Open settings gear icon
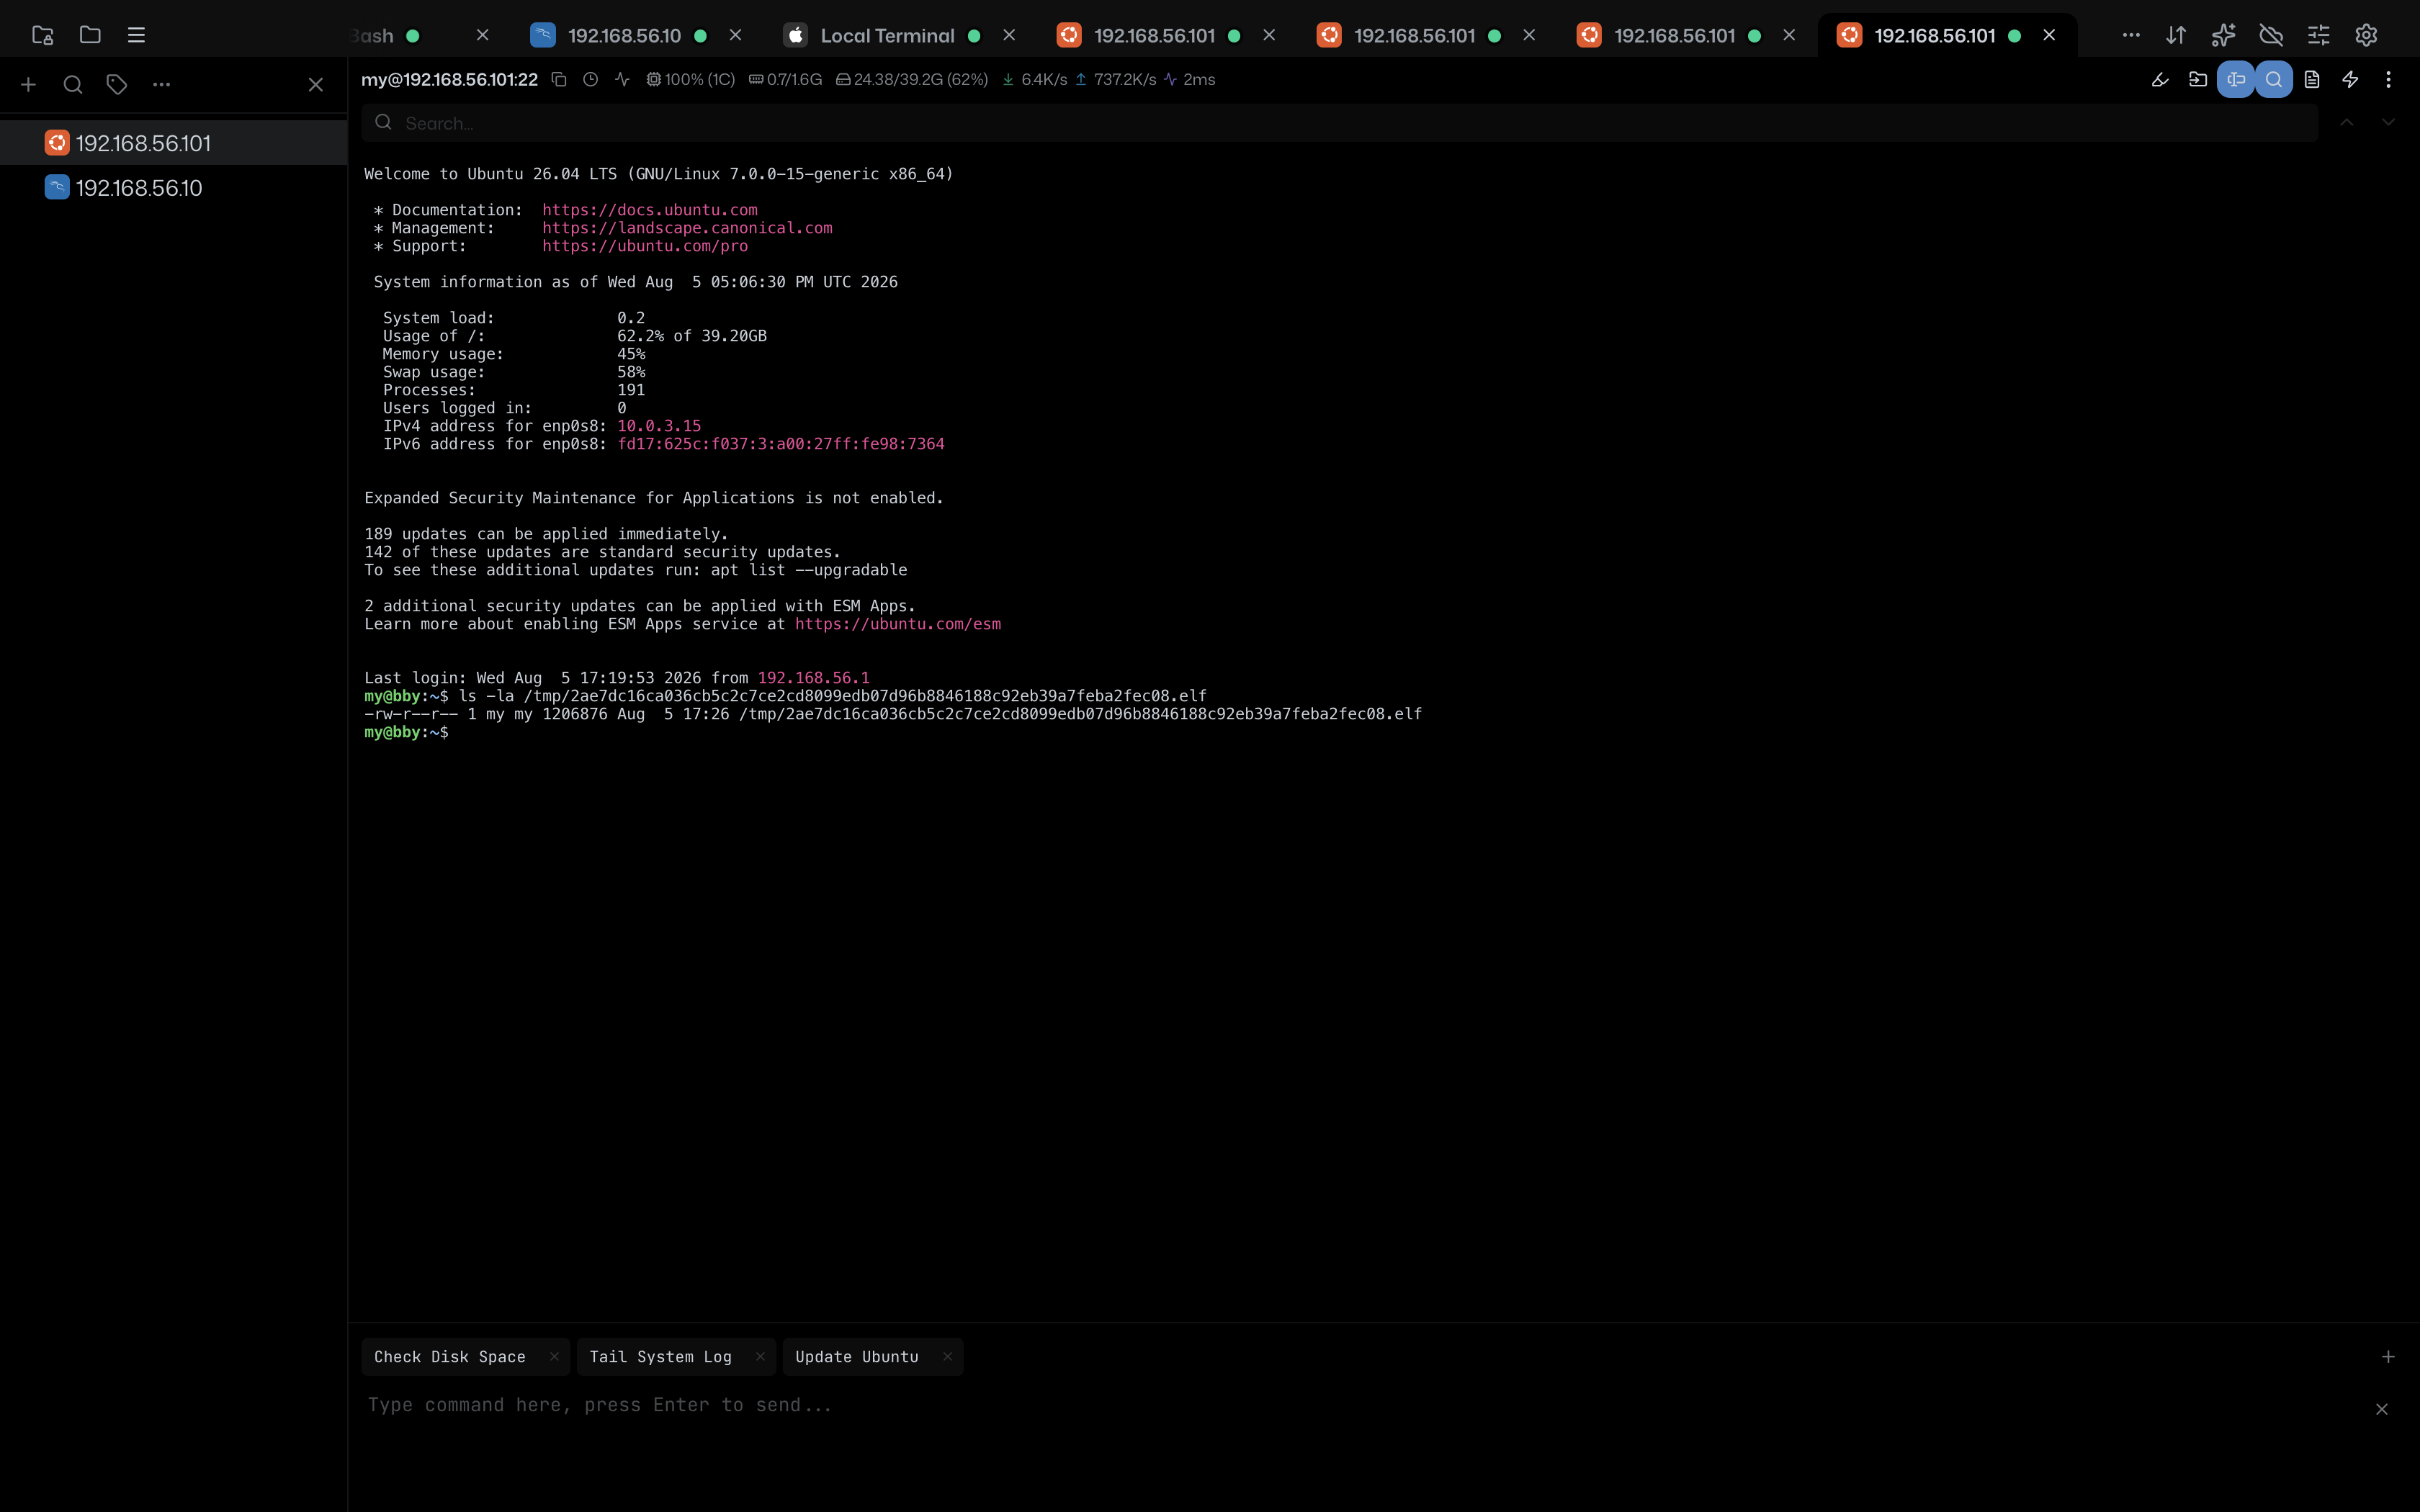The width and height of the screenshot is (2420, 1512). (2366, 35)
